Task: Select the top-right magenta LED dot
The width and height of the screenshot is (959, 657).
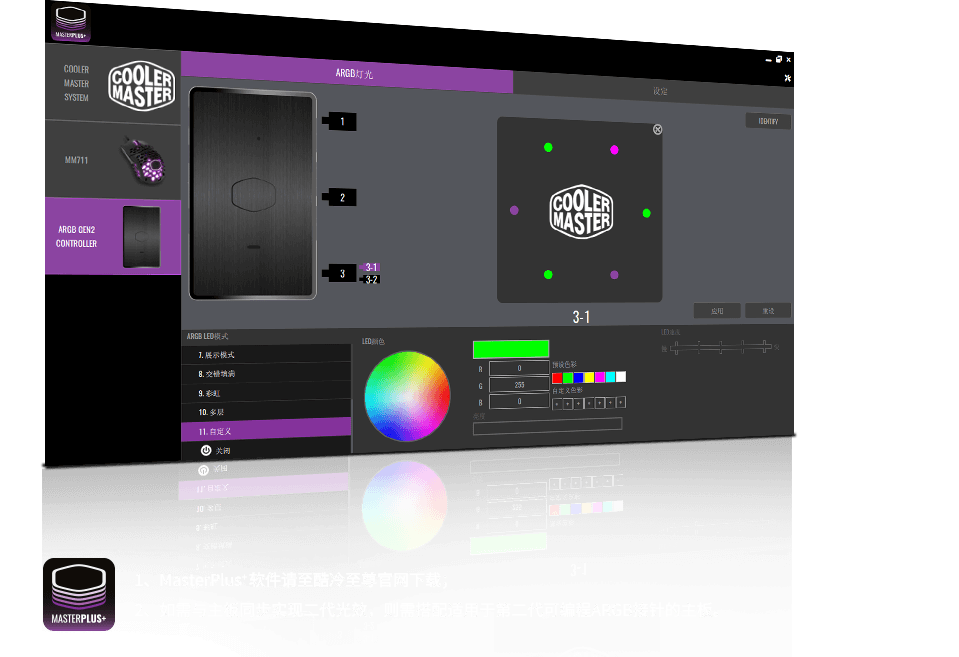Action: pyautogui.click(x=614, y=150)
